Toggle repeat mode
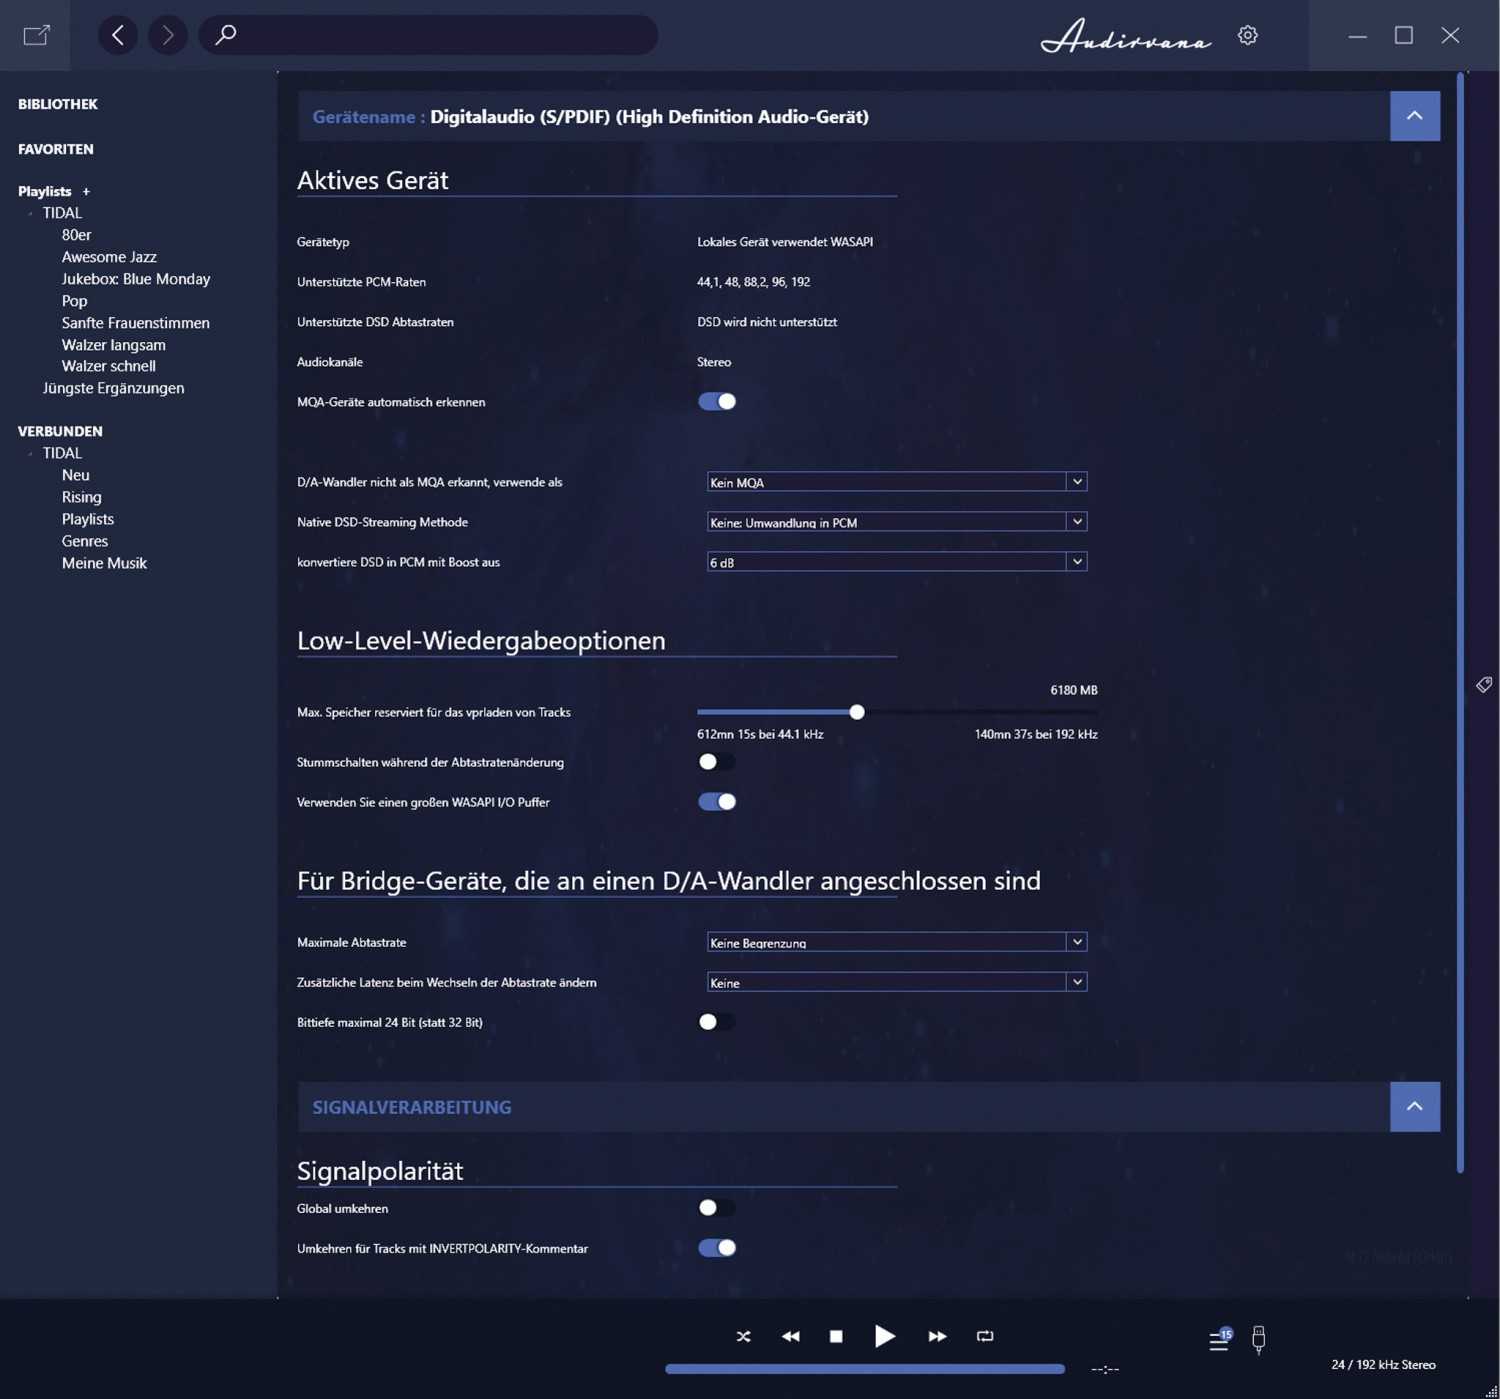The height and width of the screenshot is (1399, 1500). (x=985, y=1336)
